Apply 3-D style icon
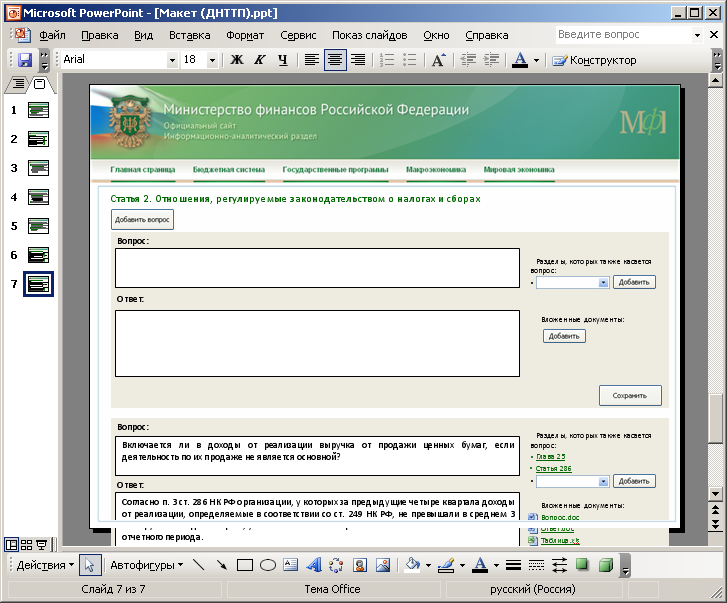 [606, 565]
